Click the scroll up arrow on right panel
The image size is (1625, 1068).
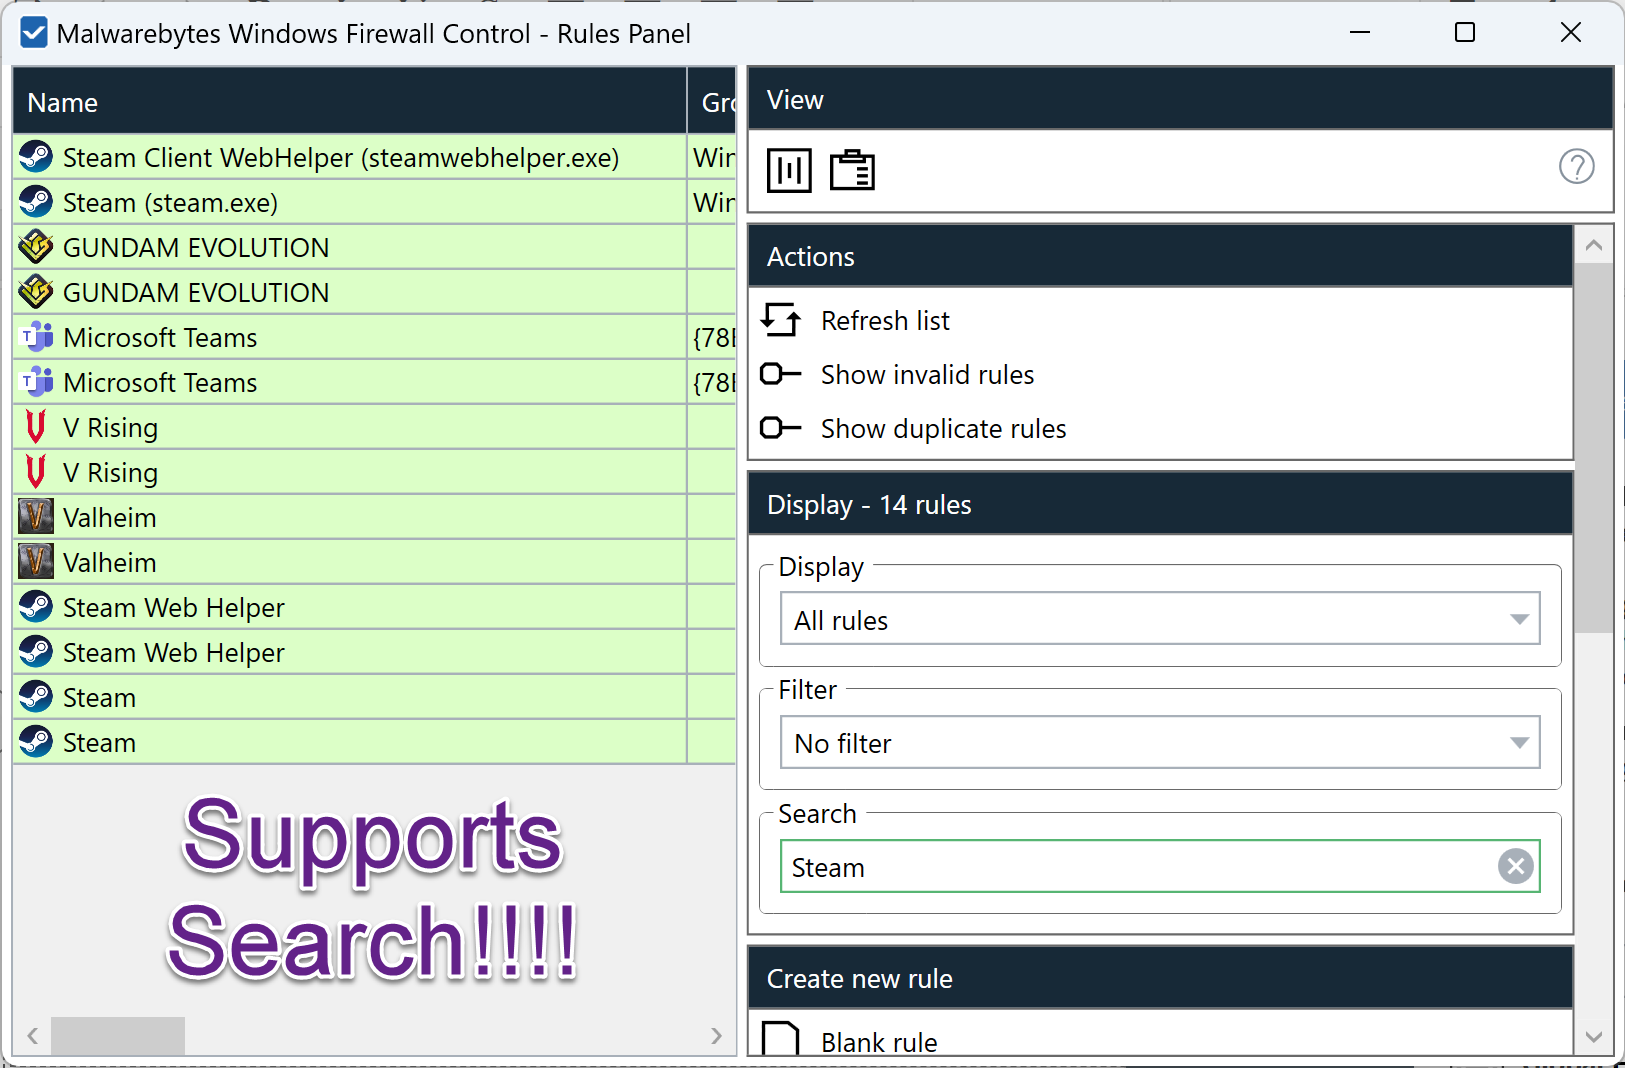tap(1593, 245)
